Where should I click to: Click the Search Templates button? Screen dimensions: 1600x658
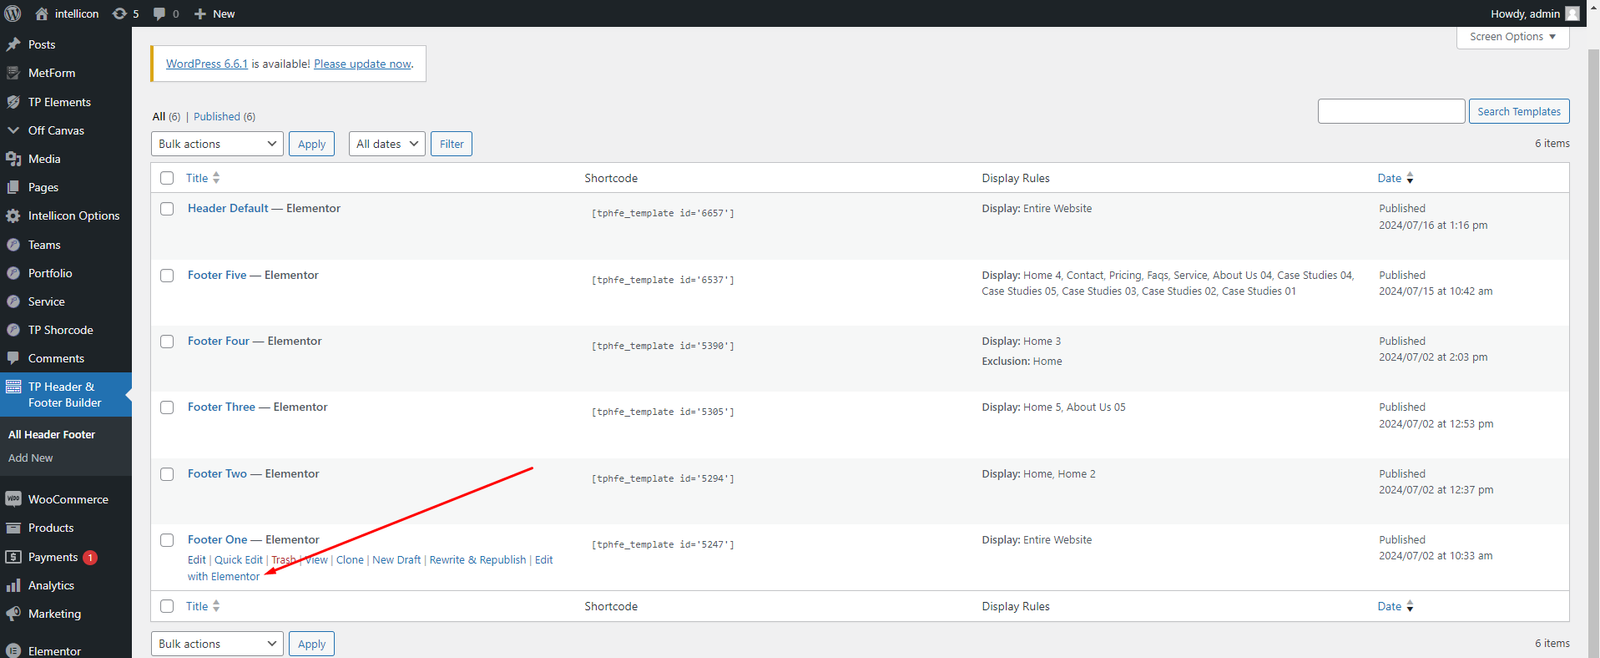pyautogui.click(x=1518, y=111)
